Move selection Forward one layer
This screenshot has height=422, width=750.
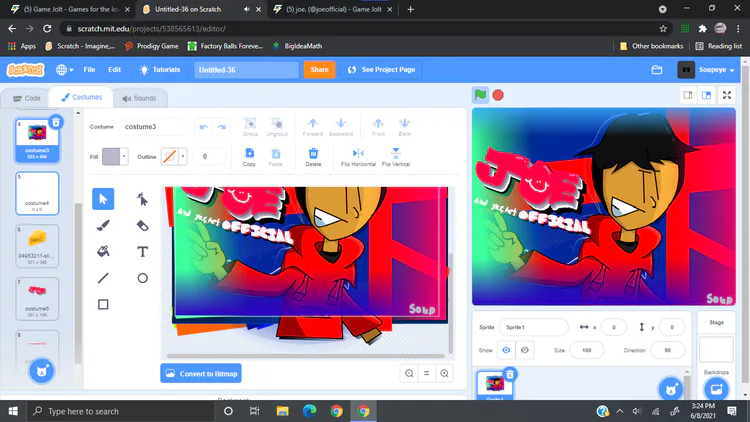click(x=312, y=127)
